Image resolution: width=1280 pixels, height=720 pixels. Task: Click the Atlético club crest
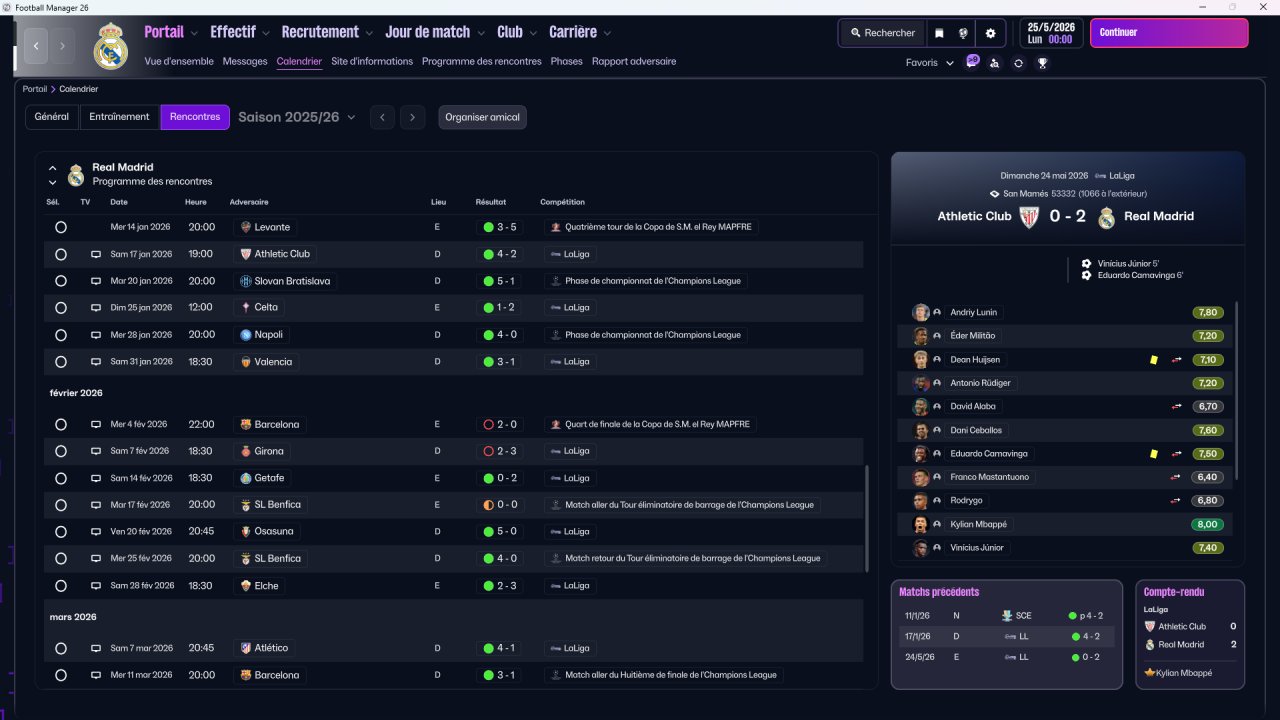pyautogui.click(x=245, y=648)
